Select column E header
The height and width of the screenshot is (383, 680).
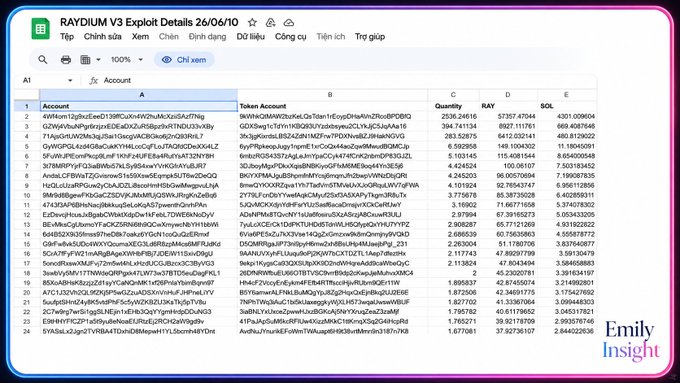567,95
